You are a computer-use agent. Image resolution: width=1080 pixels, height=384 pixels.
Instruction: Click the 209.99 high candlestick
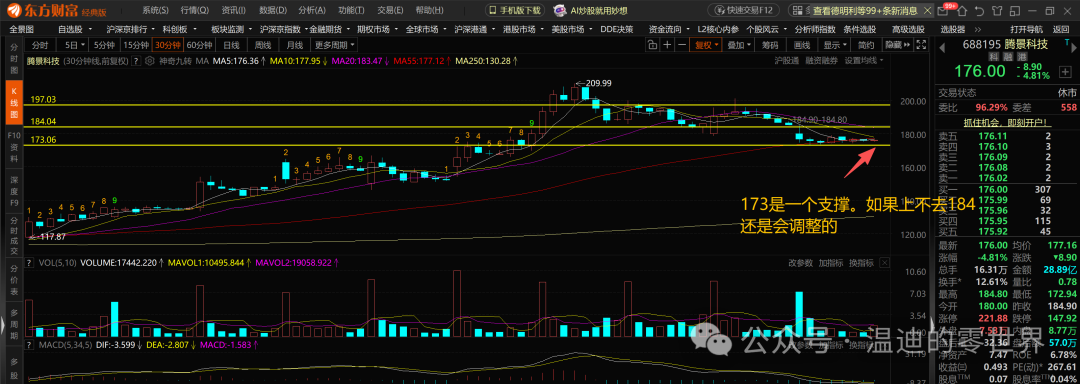point(585,93)
